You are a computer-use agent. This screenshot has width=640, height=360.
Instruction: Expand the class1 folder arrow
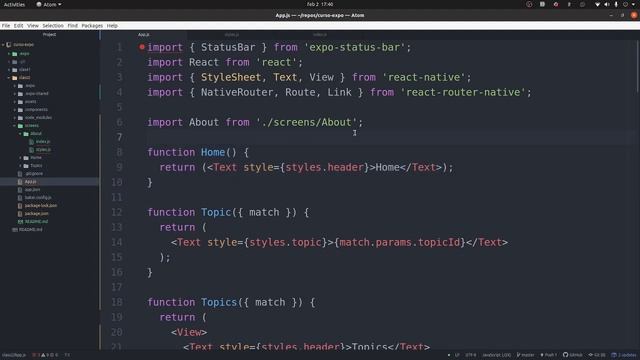(9, 69)
